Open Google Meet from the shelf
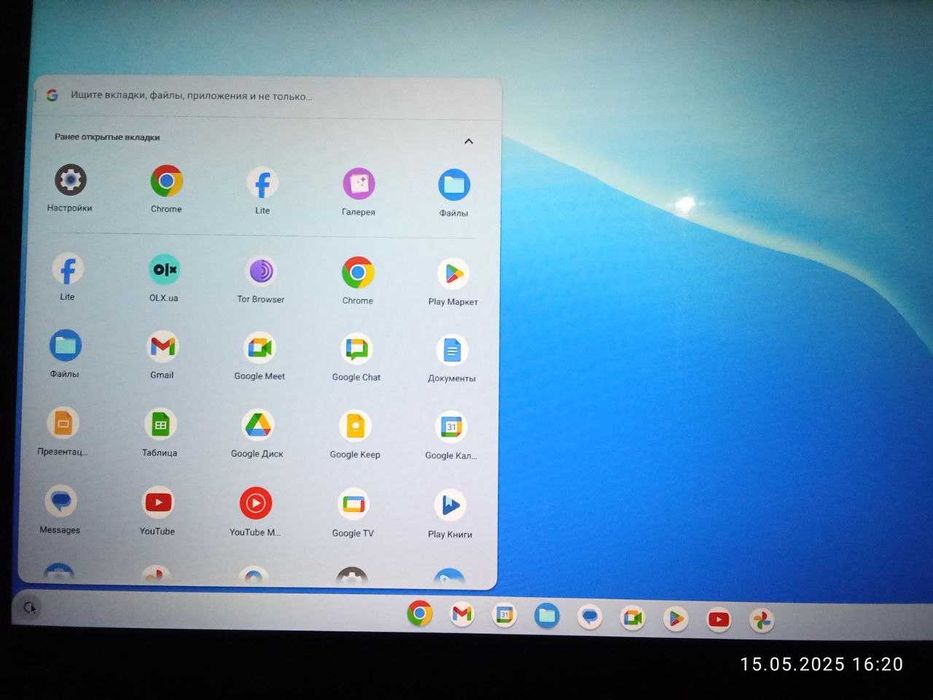This screenshot has width=933, height=700. pos(633,618)
